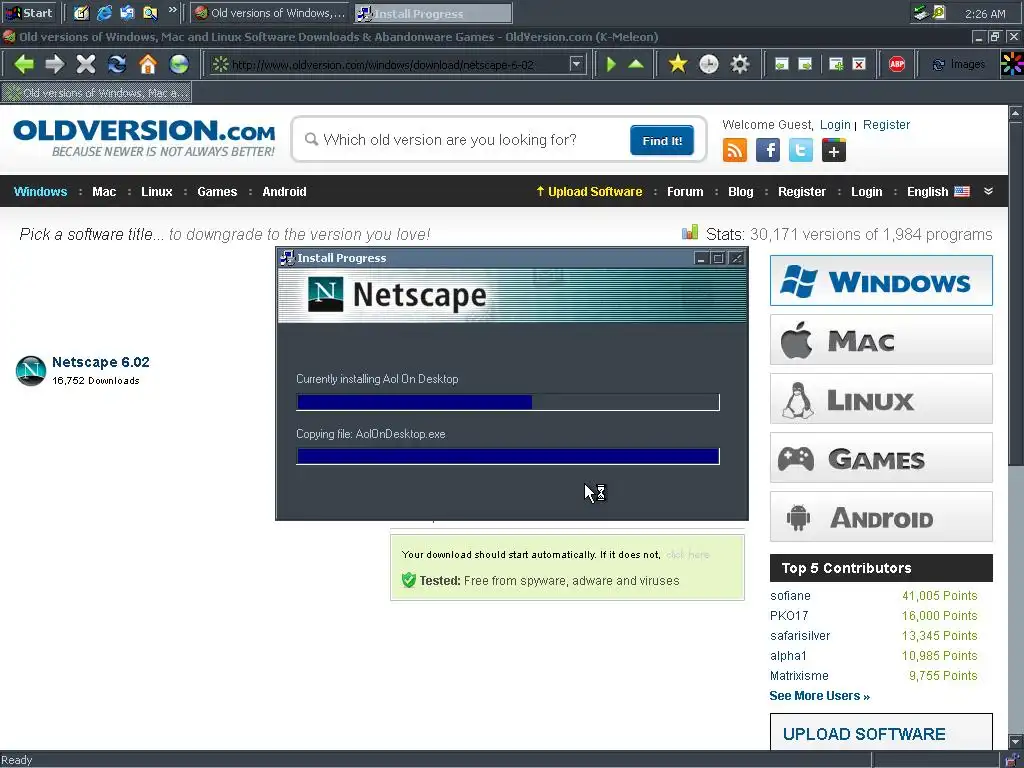Switch to the next tab icon

point(805,64)
